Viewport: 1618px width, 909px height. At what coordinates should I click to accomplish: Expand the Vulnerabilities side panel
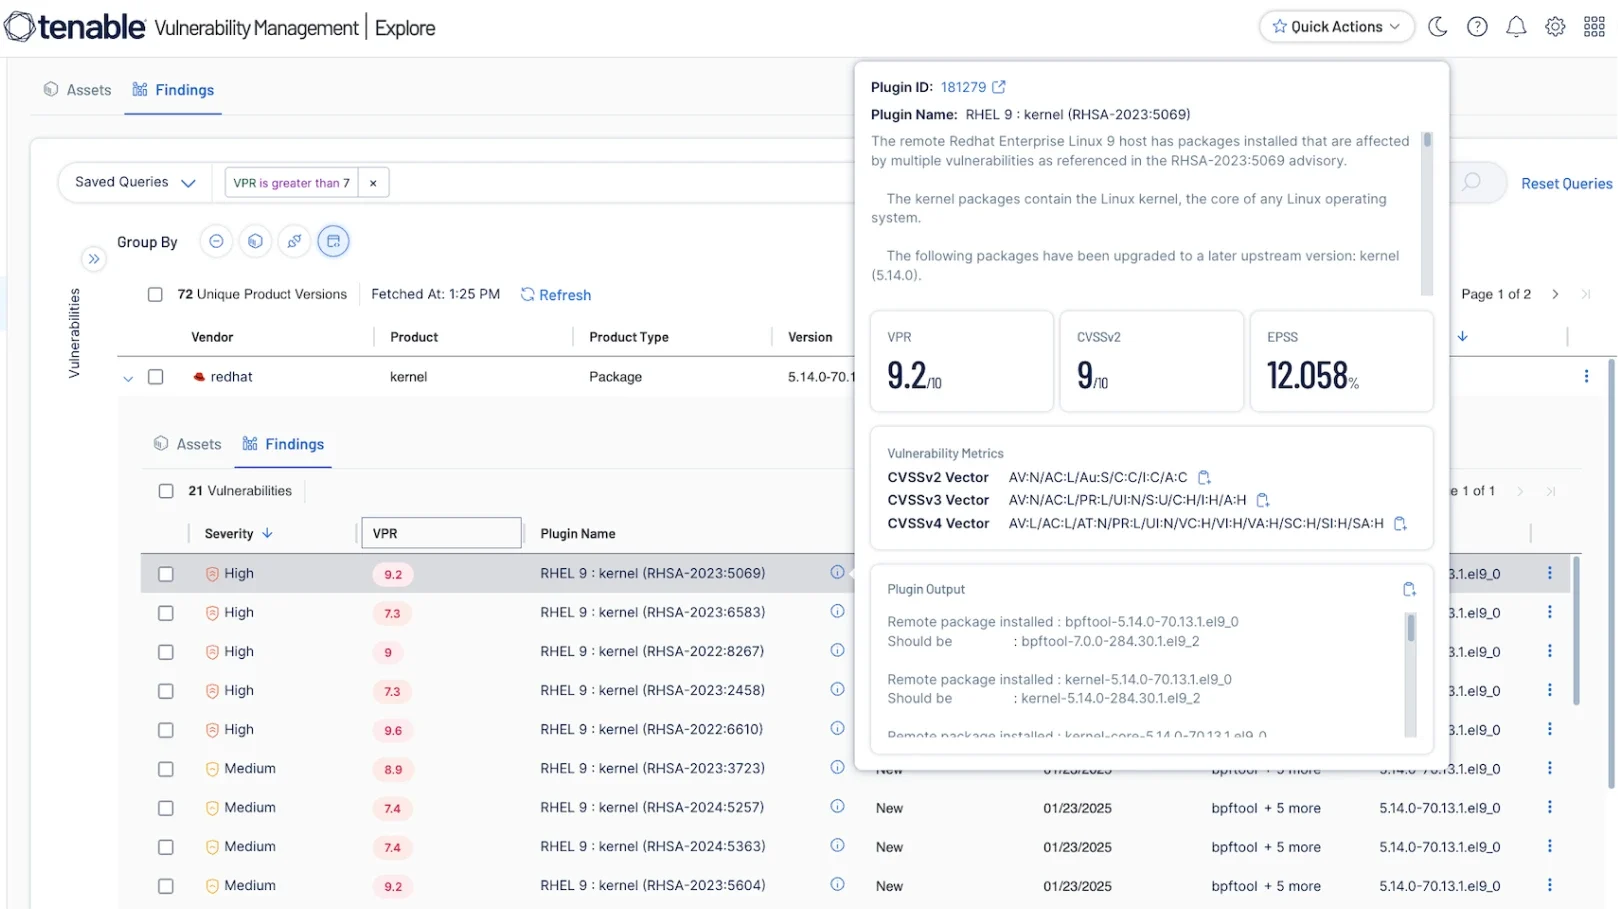tap(93, 259)
